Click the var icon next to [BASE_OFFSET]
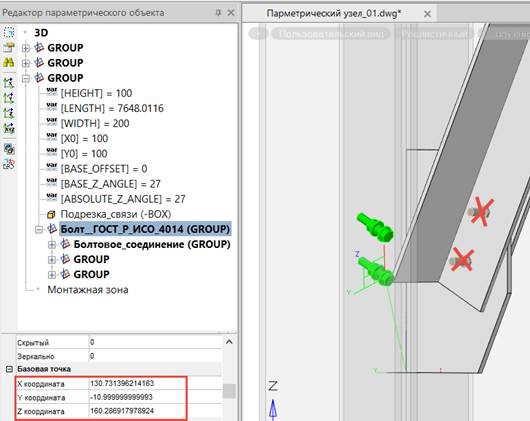Image resolution: width=530 pixels, height=421 pixels. [52, 168]
